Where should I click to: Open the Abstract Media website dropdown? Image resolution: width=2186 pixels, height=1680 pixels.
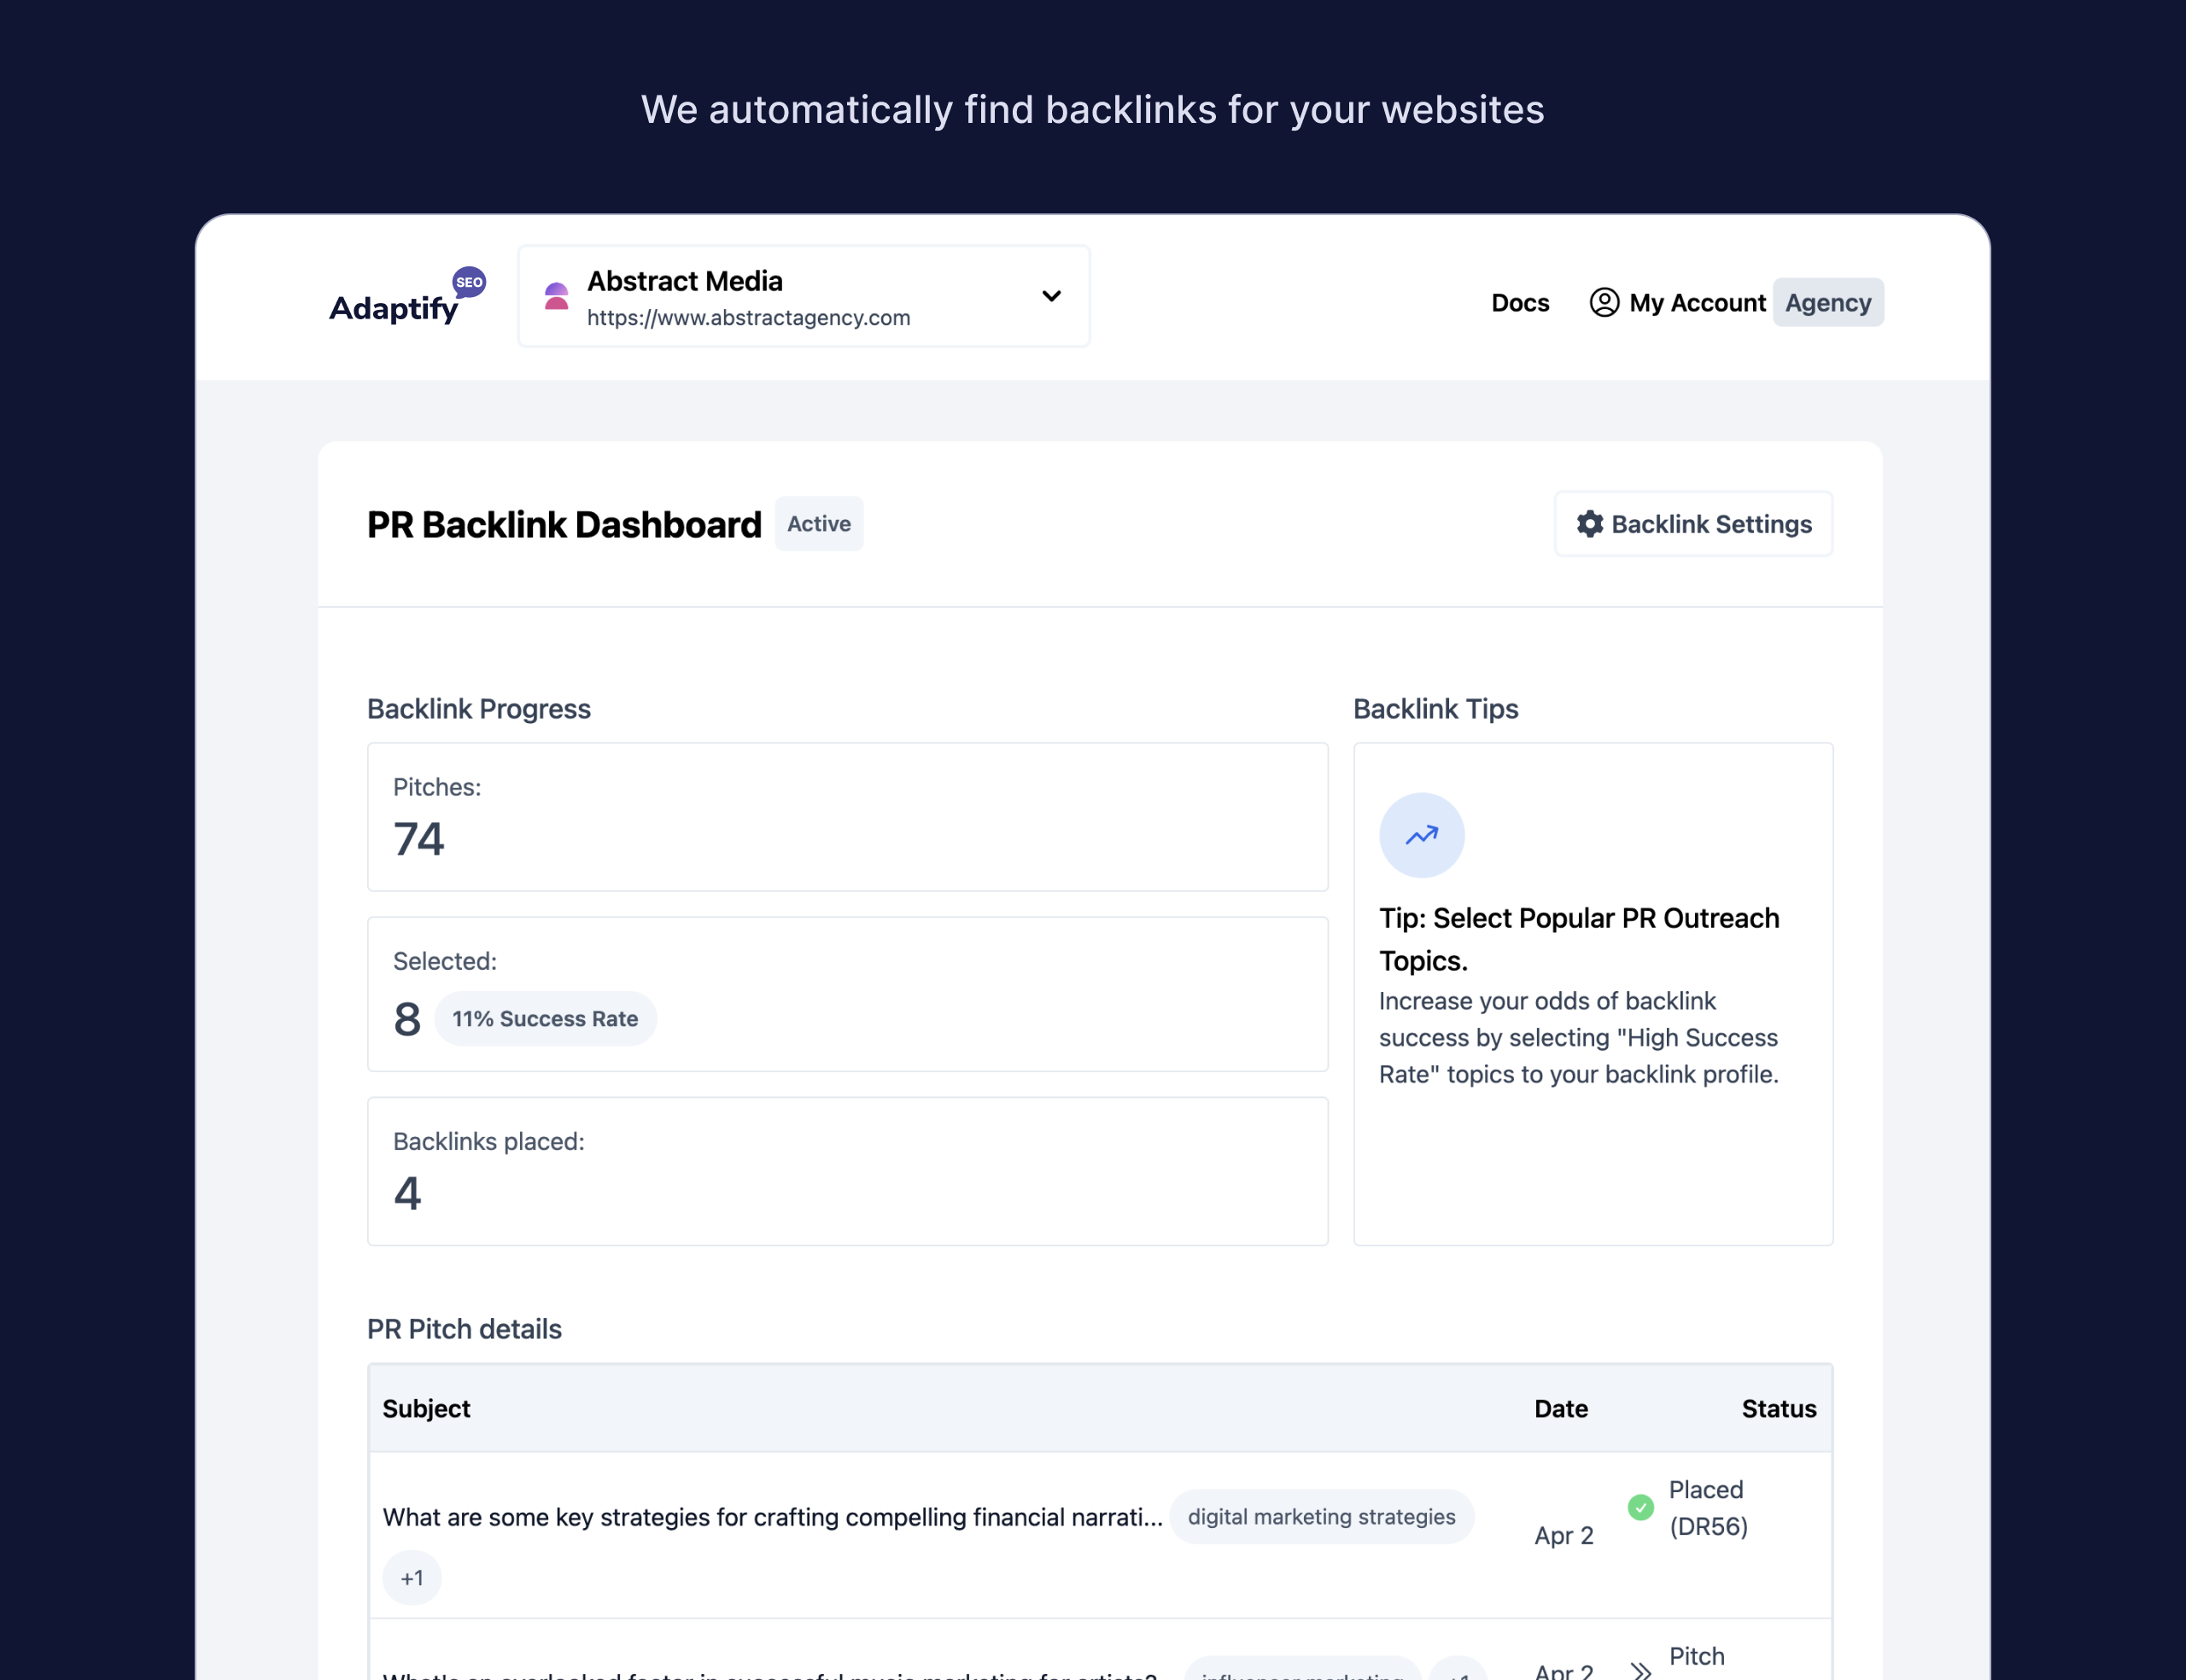tap(1051, 296)
